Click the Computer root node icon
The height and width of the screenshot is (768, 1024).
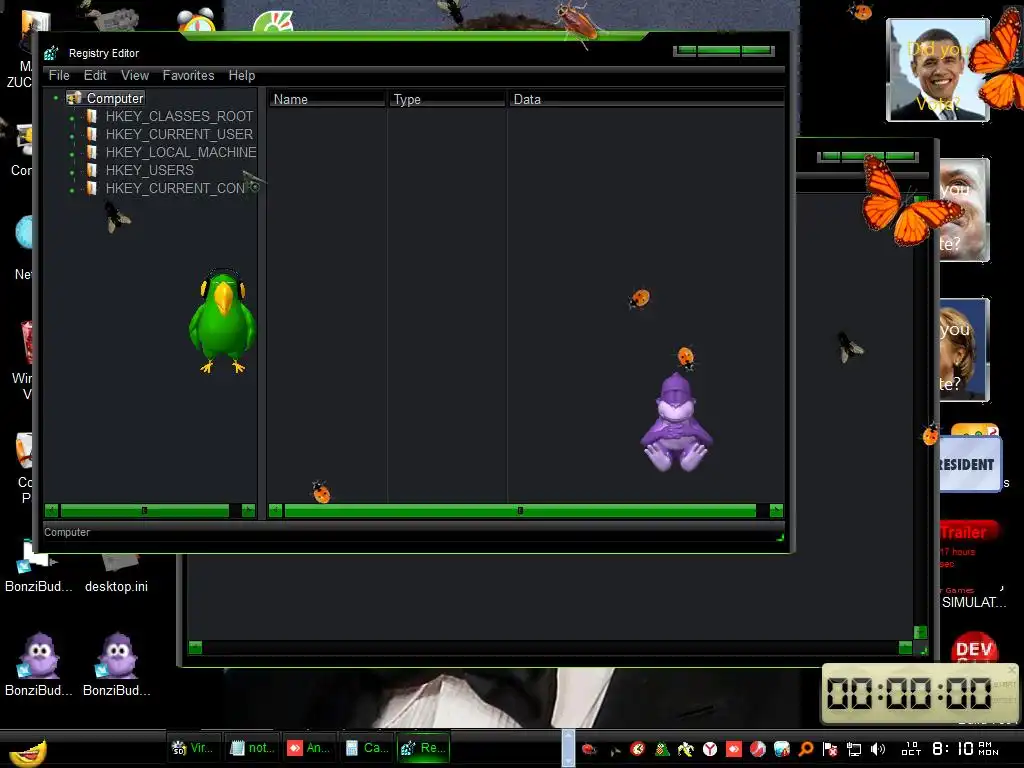pyautogui.click(x=74, y=98)
